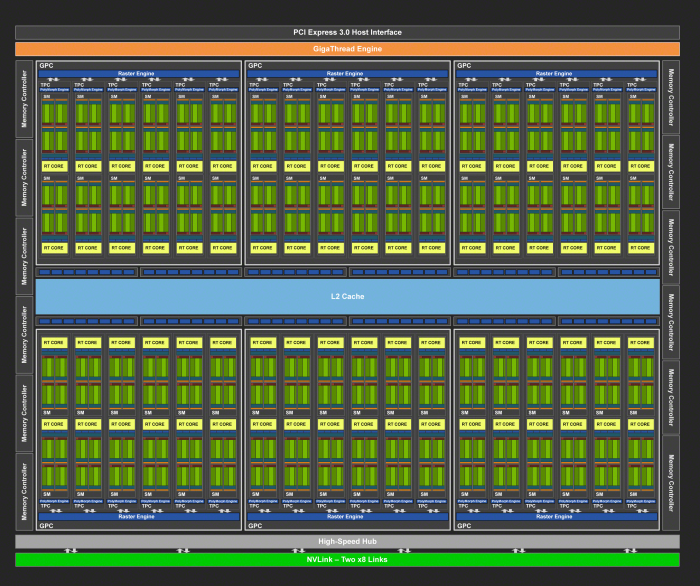Image resolution: width=700 pixels, height=586 pixels.
Task: Click first TPC label in top-middle GPC
Action: point(254,85)
